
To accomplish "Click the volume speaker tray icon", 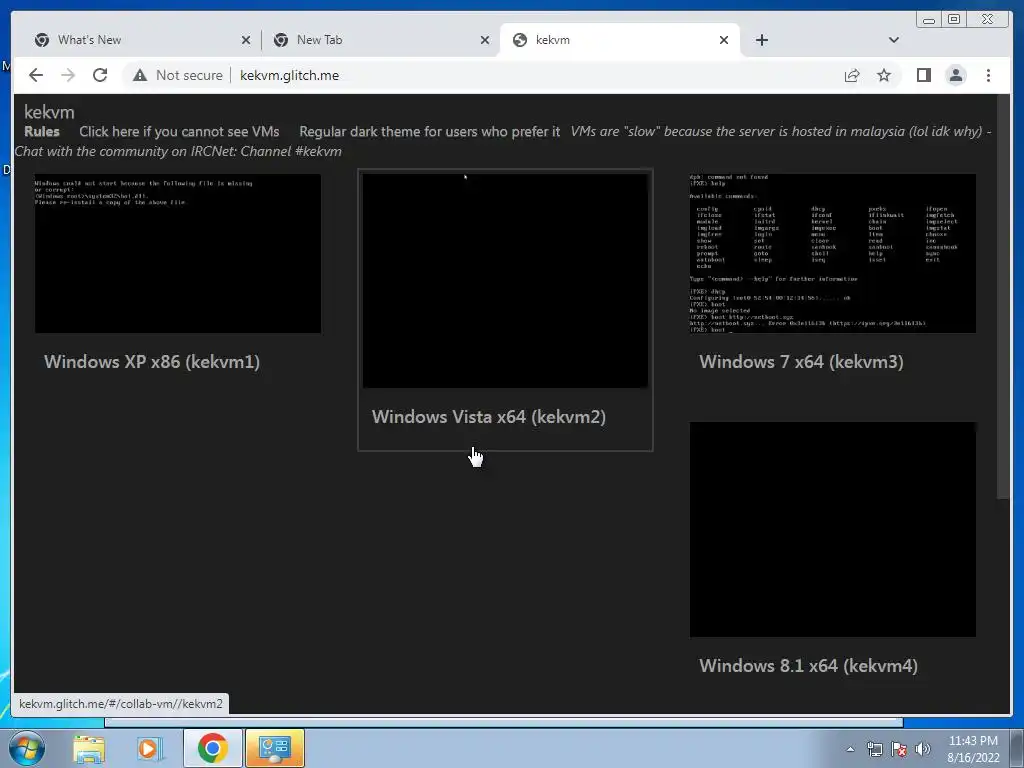I will tap(923, 749).
